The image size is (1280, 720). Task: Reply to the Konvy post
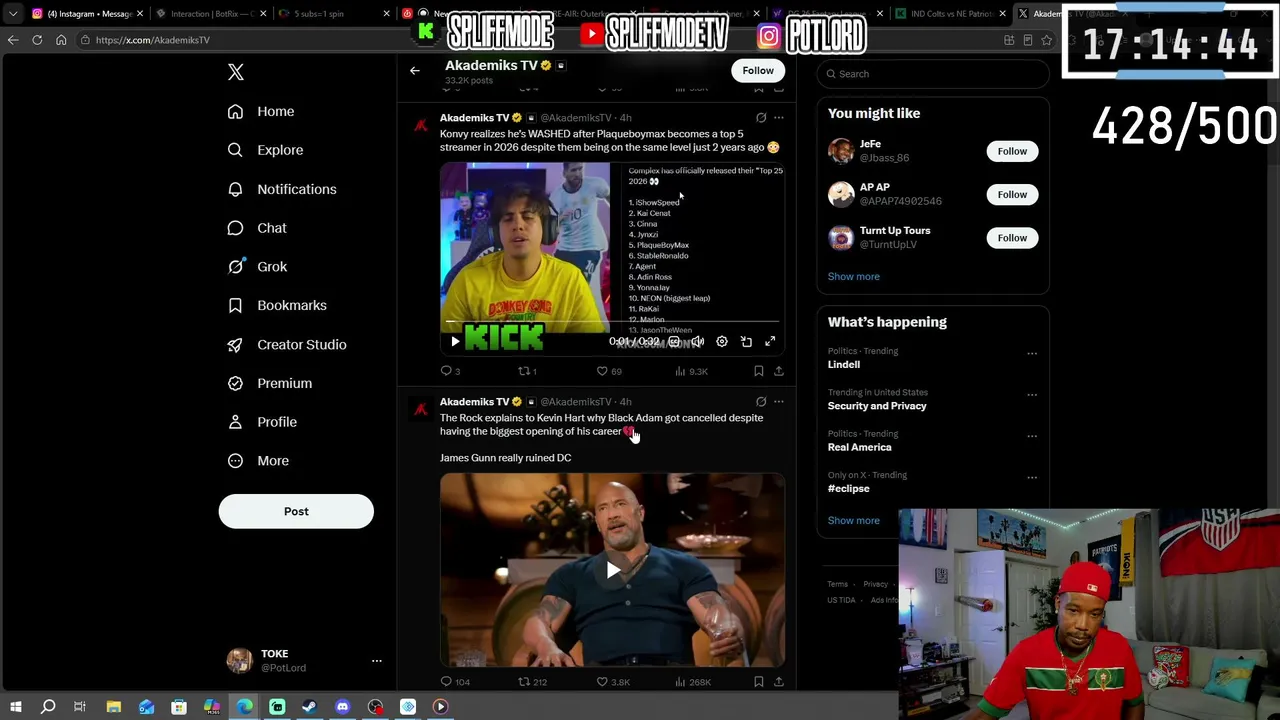pos(451,371)
